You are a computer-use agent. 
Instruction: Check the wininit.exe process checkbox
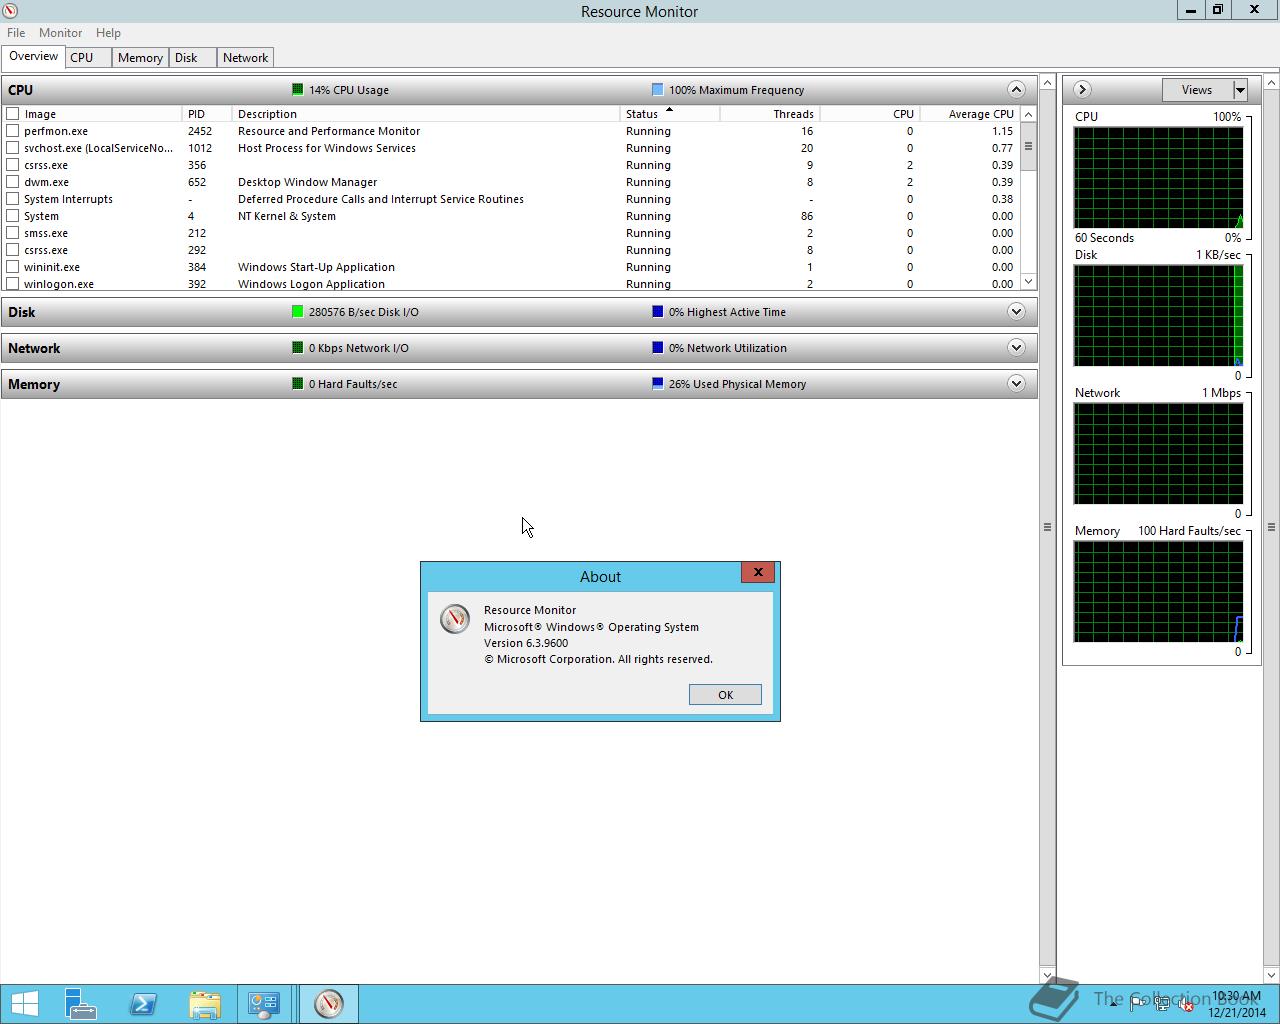(x=13, y=267)
